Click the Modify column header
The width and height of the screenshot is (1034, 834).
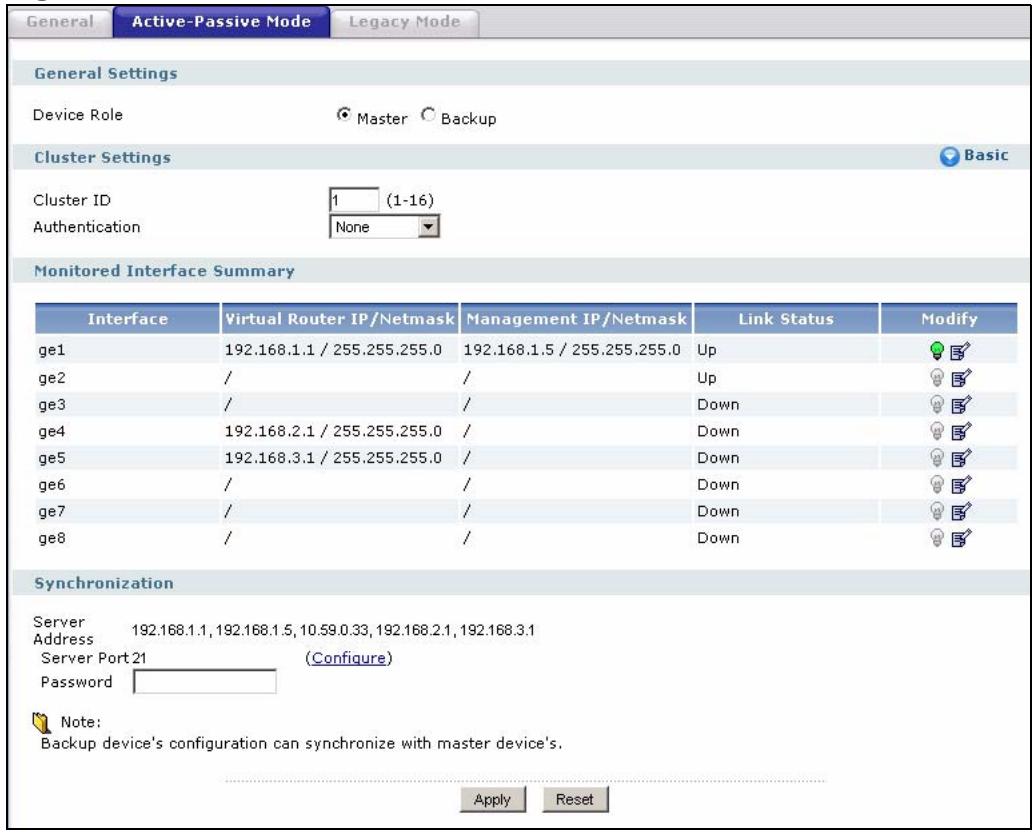[949, 319]
